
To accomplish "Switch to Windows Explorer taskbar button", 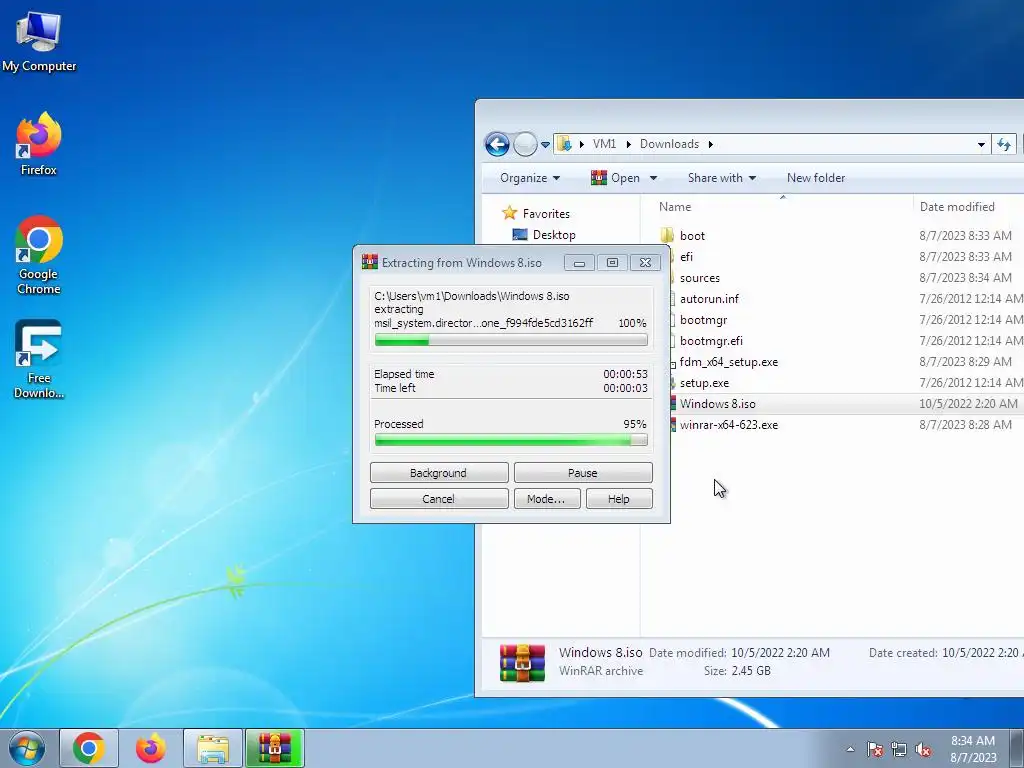I will point(213,748).
